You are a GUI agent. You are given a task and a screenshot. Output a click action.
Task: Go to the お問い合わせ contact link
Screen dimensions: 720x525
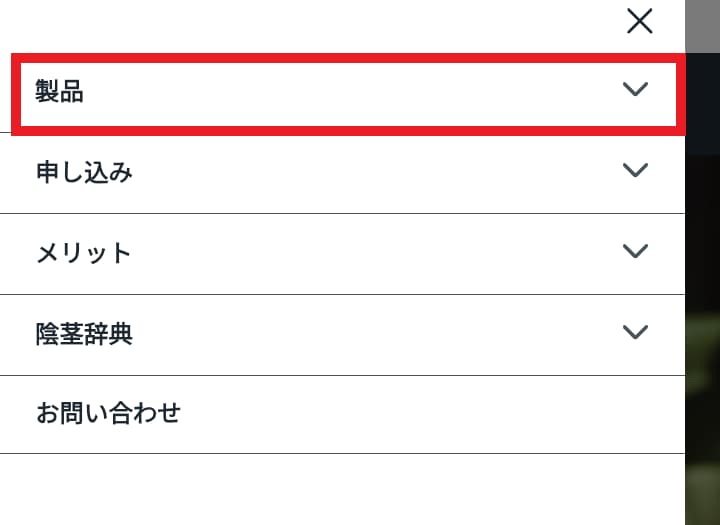[x=108, y=413]
